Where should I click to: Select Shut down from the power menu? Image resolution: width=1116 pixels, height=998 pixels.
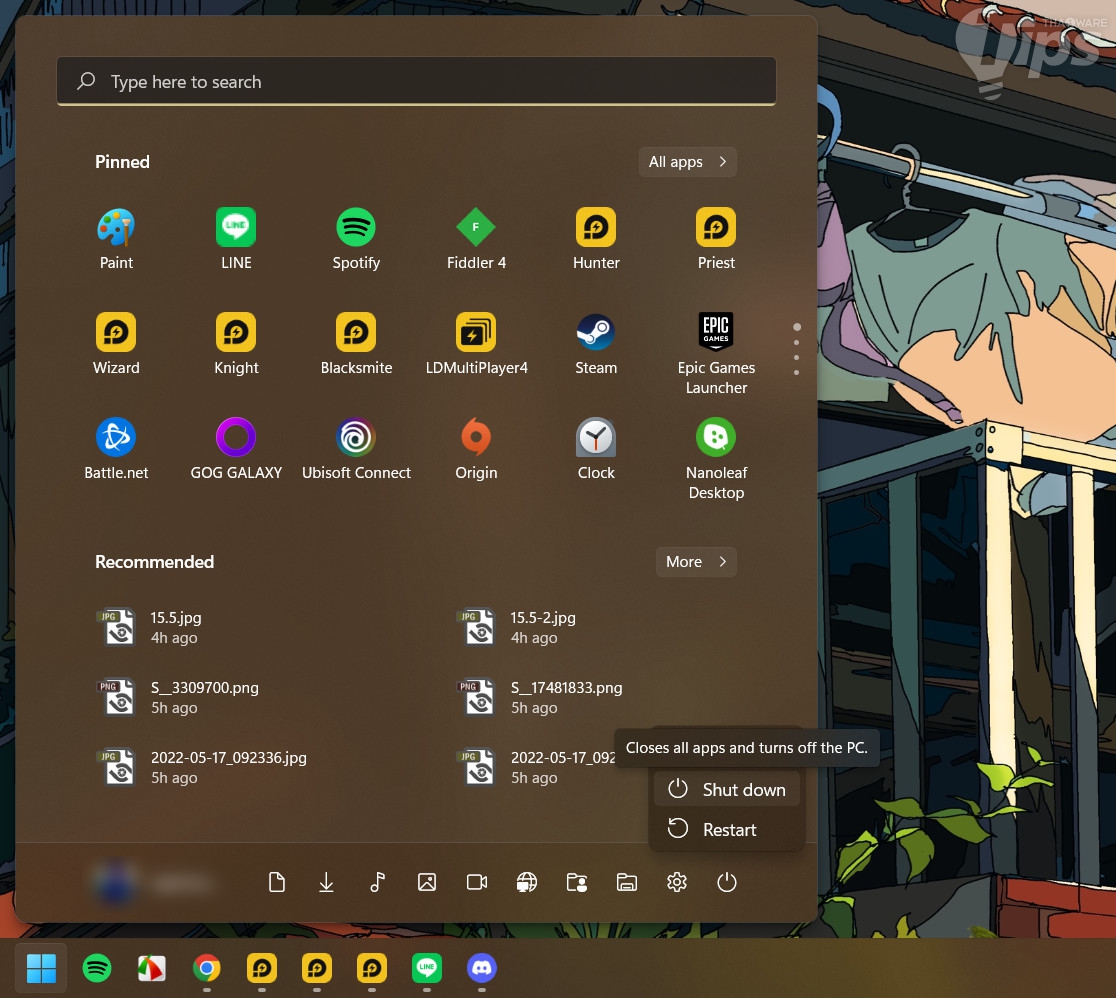(x=727, y=789)
